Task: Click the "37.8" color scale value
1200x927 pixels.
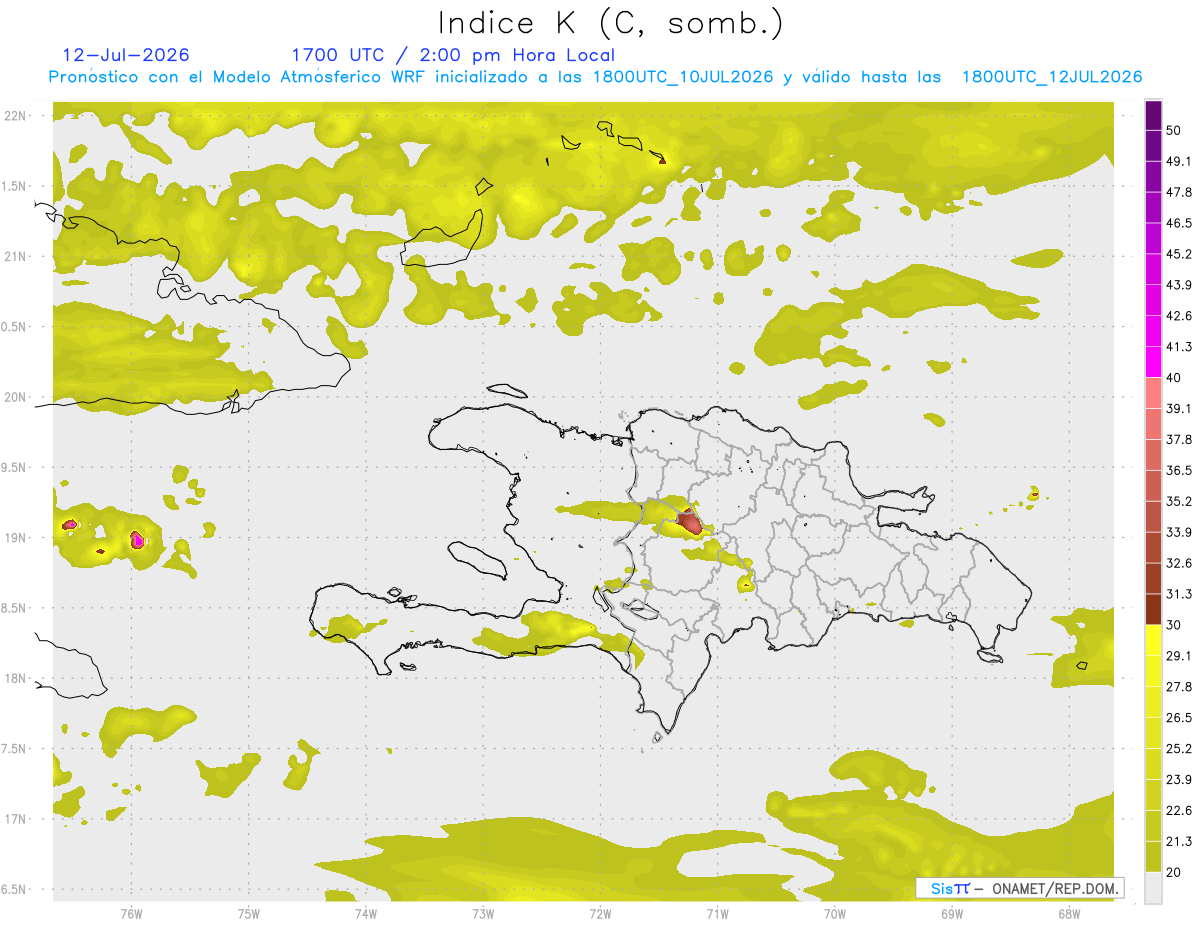Action: [x=1179, y=439]
